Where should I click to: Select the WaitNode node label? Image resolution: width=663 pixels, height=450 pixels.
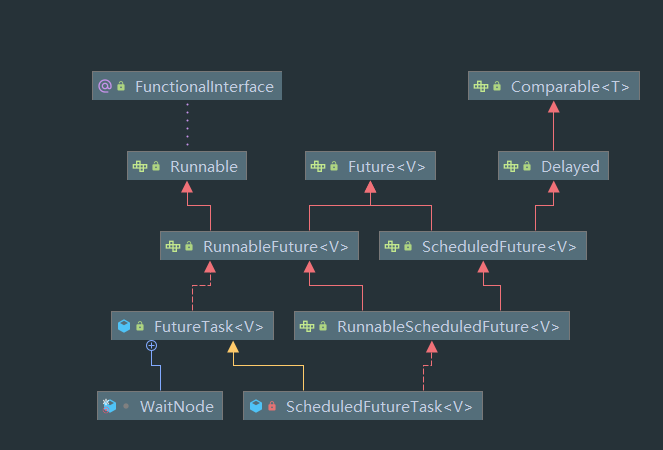(x=174, y=406)
